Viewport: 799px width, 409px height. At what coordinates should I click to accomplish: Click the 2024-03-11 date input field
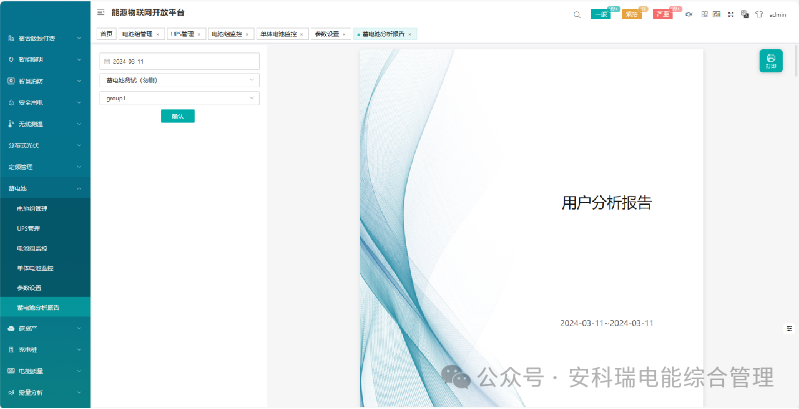(179, 61)
